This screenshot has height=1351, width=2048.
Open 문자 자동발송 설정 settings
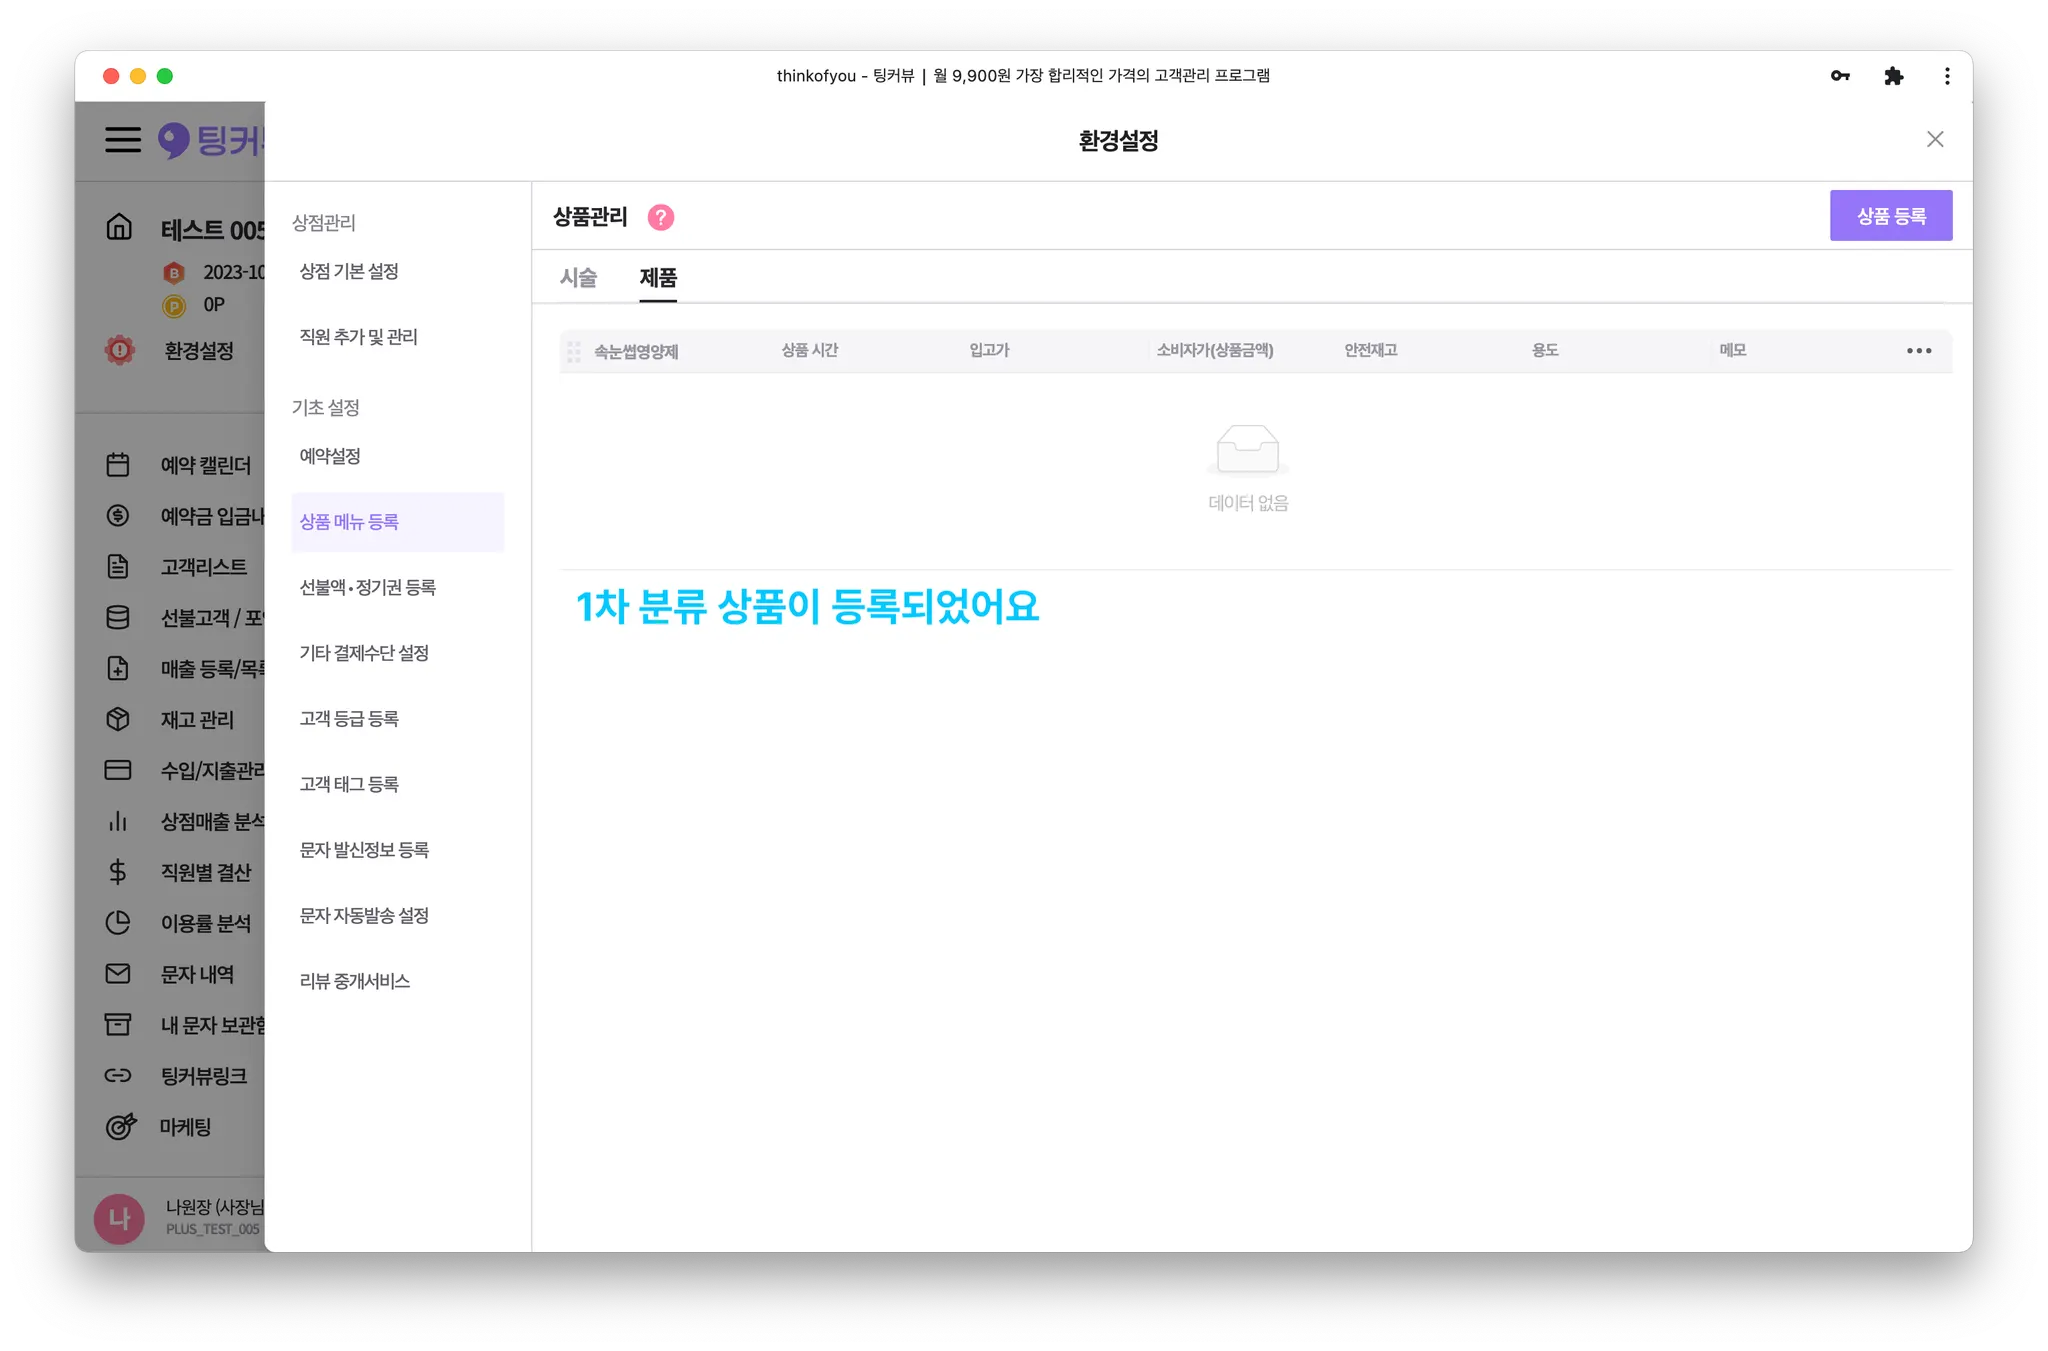coord(364,916)
